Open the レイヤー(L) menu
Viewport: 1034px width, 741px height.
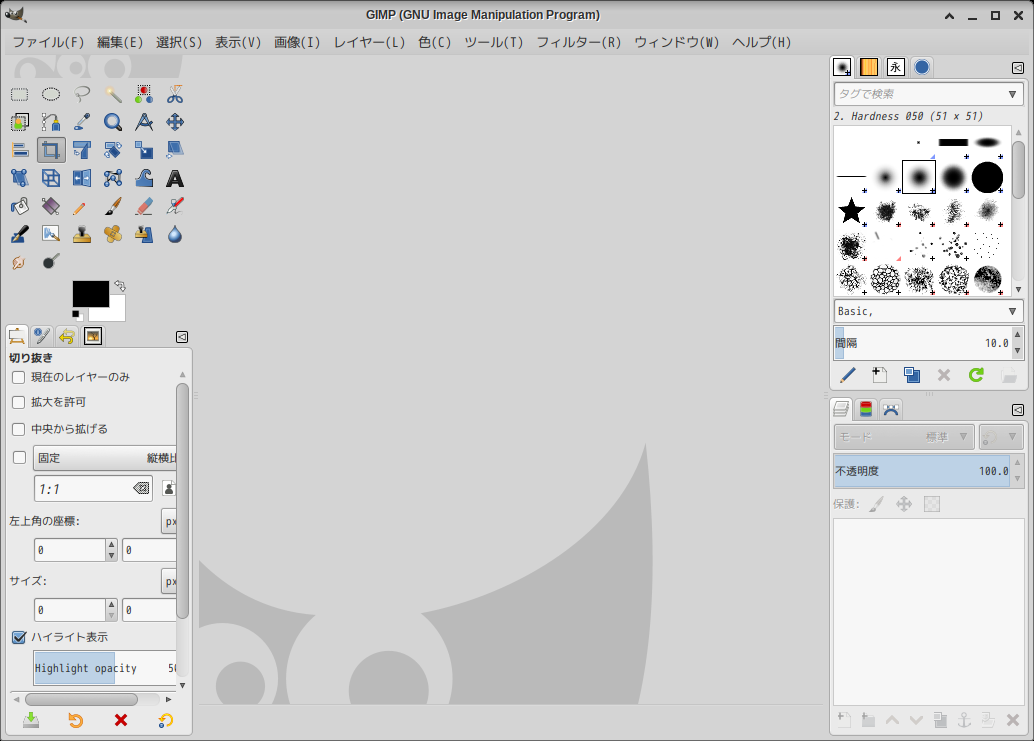click(369, 42)
